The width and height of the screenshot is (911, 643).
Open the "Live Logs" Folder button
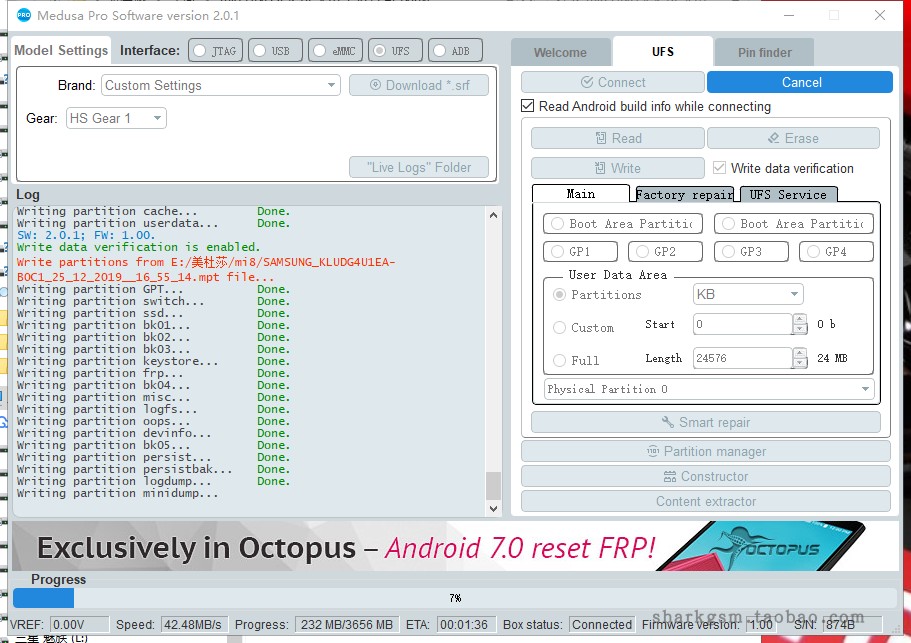[419, 167]
